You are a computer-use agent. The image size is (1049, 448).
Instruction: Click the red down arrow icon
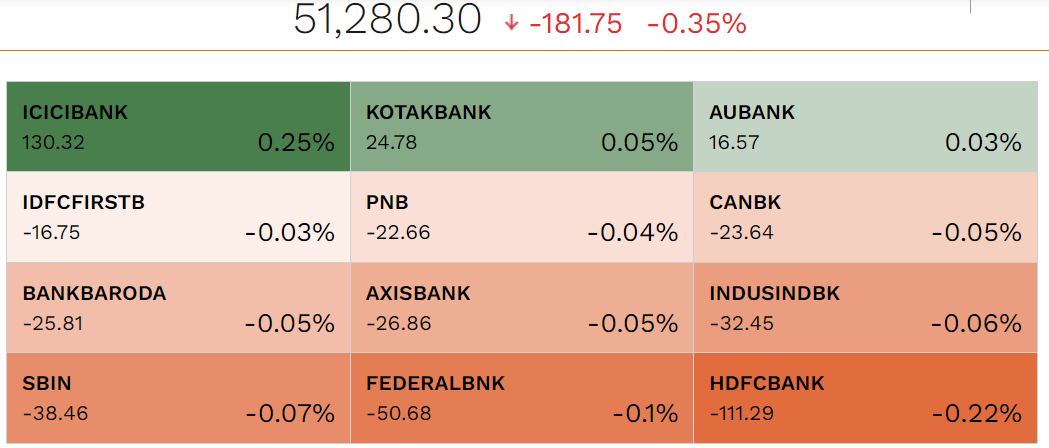click(512, 23)
